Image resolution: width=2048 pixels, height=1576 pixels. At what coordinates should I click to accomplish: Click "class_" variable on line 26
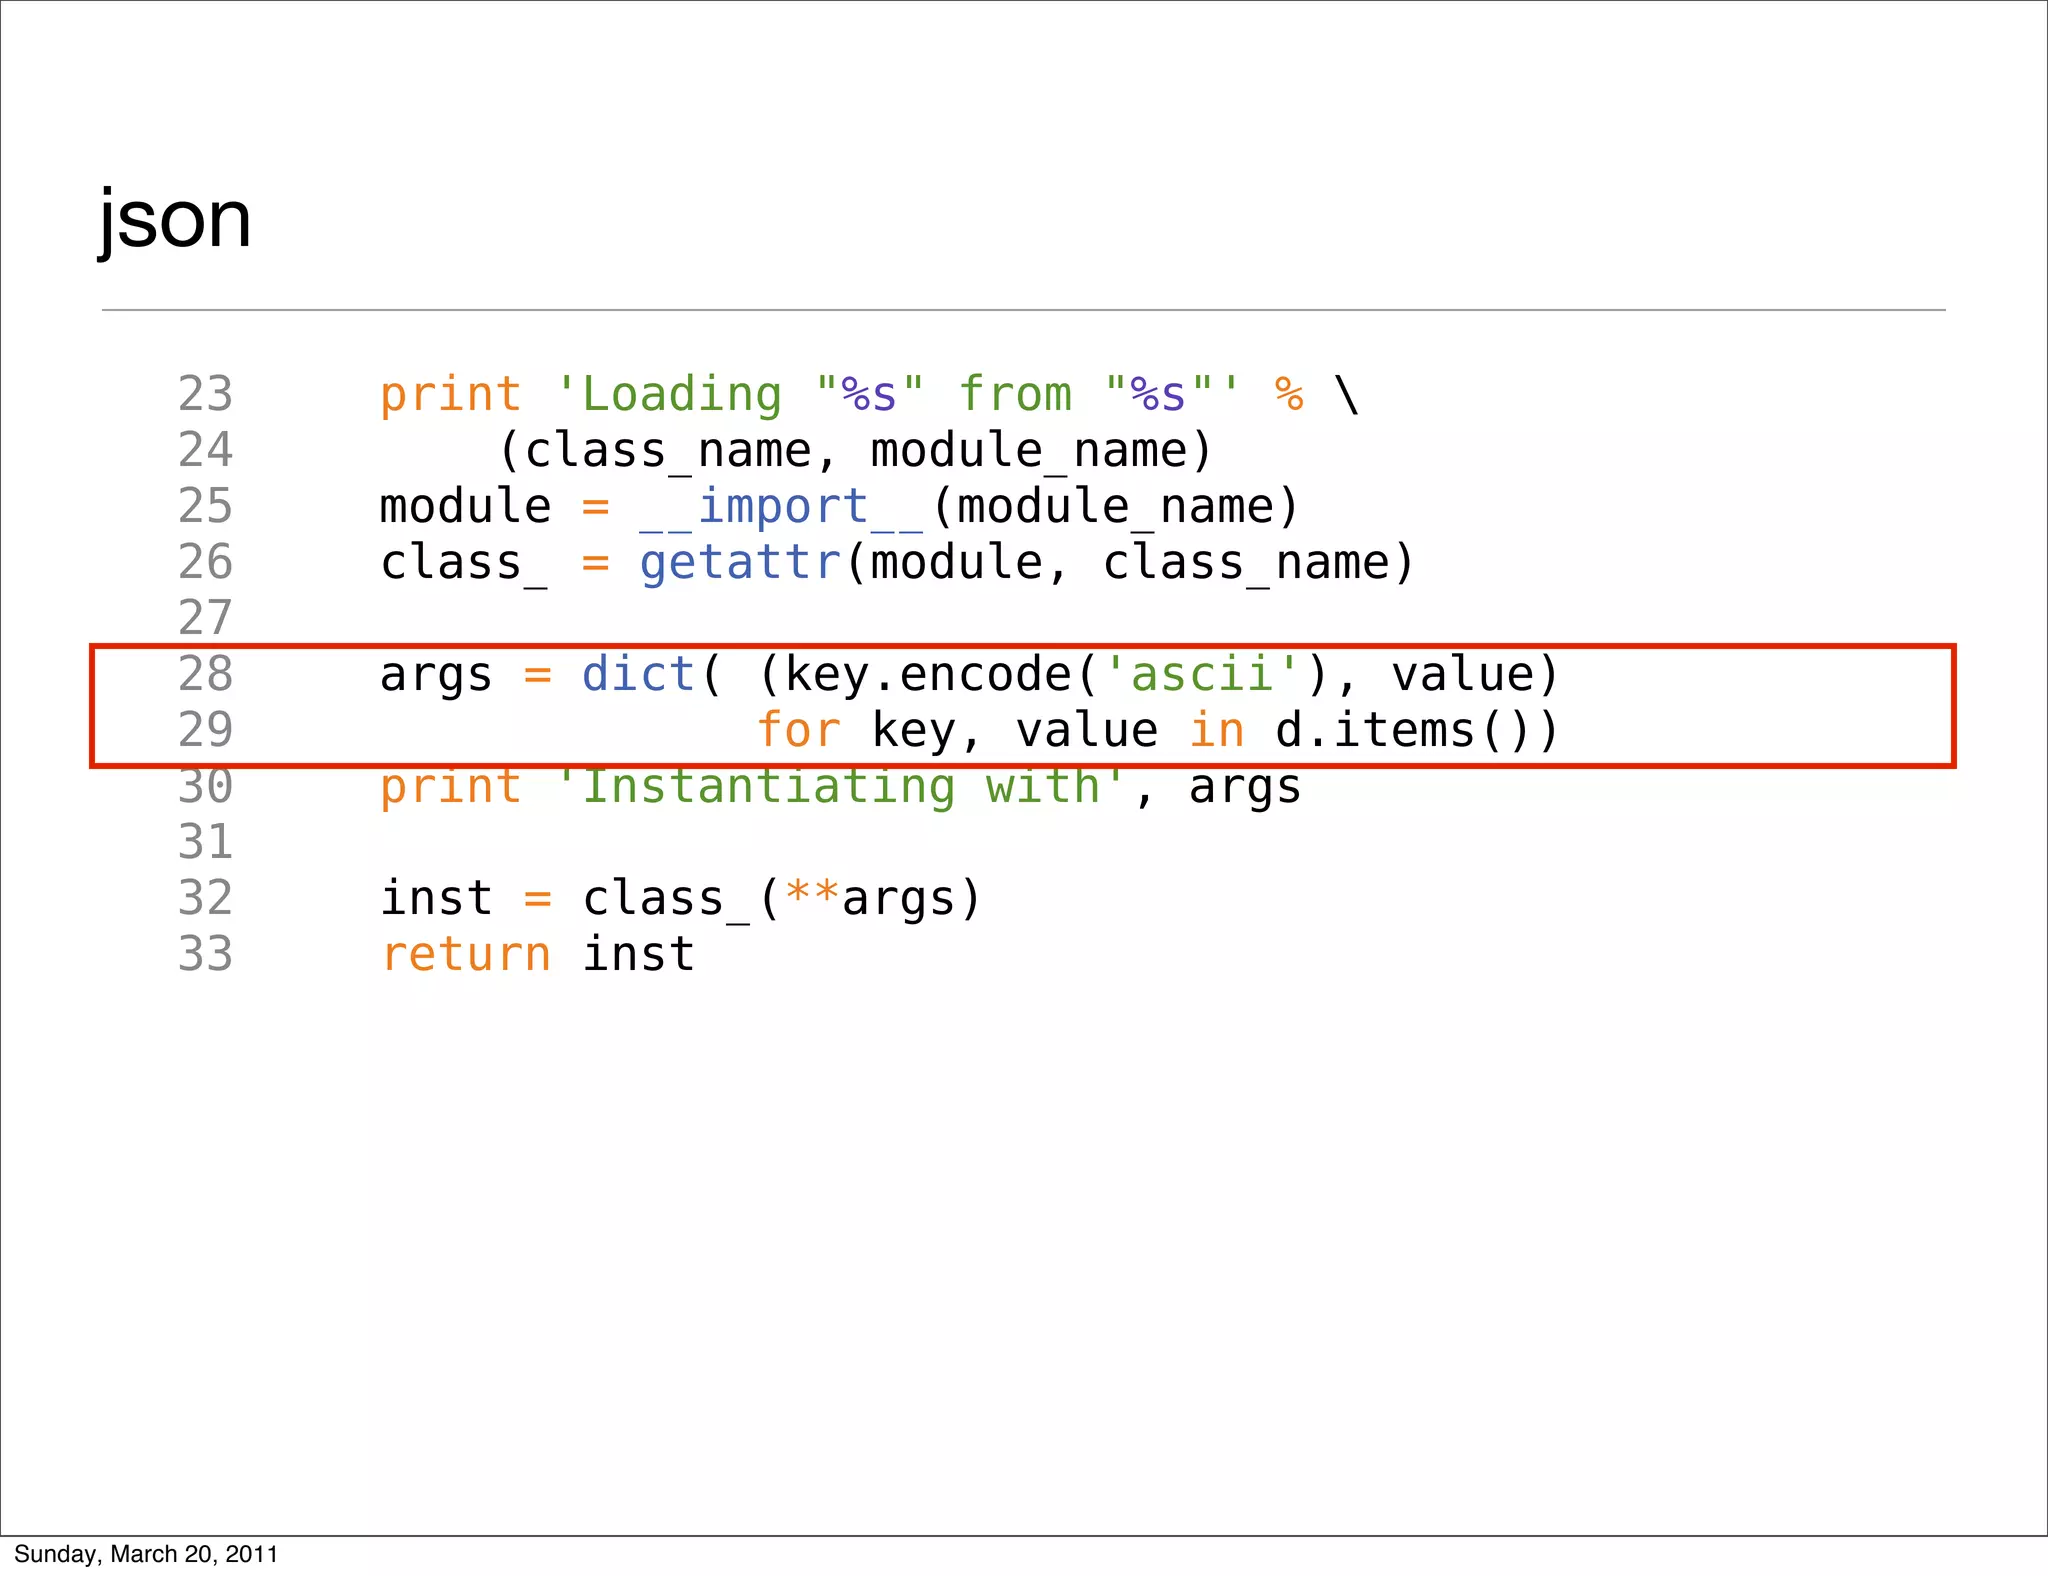coord(465,563)
